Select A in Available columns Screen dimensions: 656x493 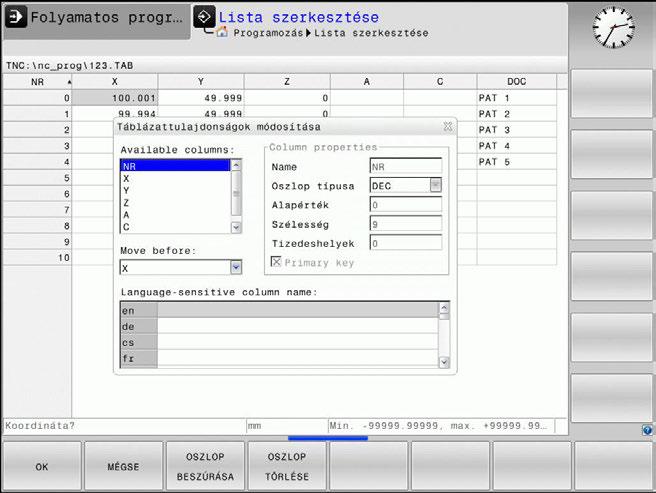pyautogui.click(x=175, y=215)
